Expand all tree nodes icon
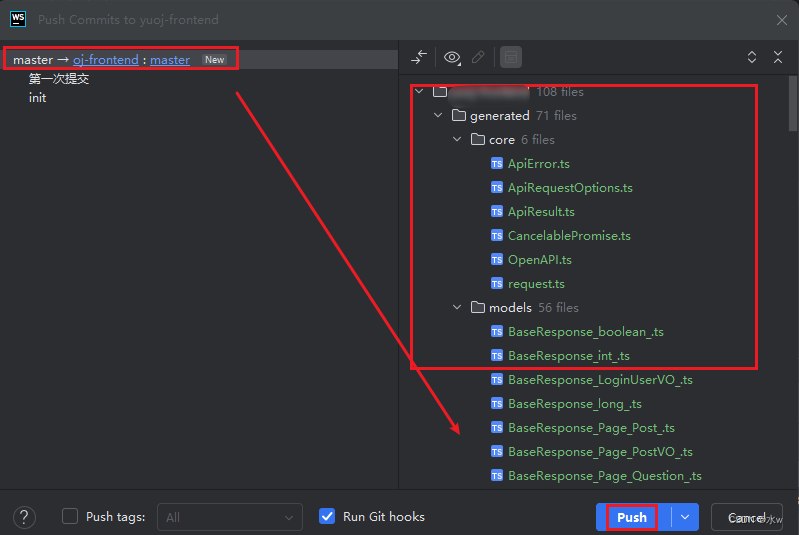The height and width of the screenshot is (535, 799). tap(752, 57)
